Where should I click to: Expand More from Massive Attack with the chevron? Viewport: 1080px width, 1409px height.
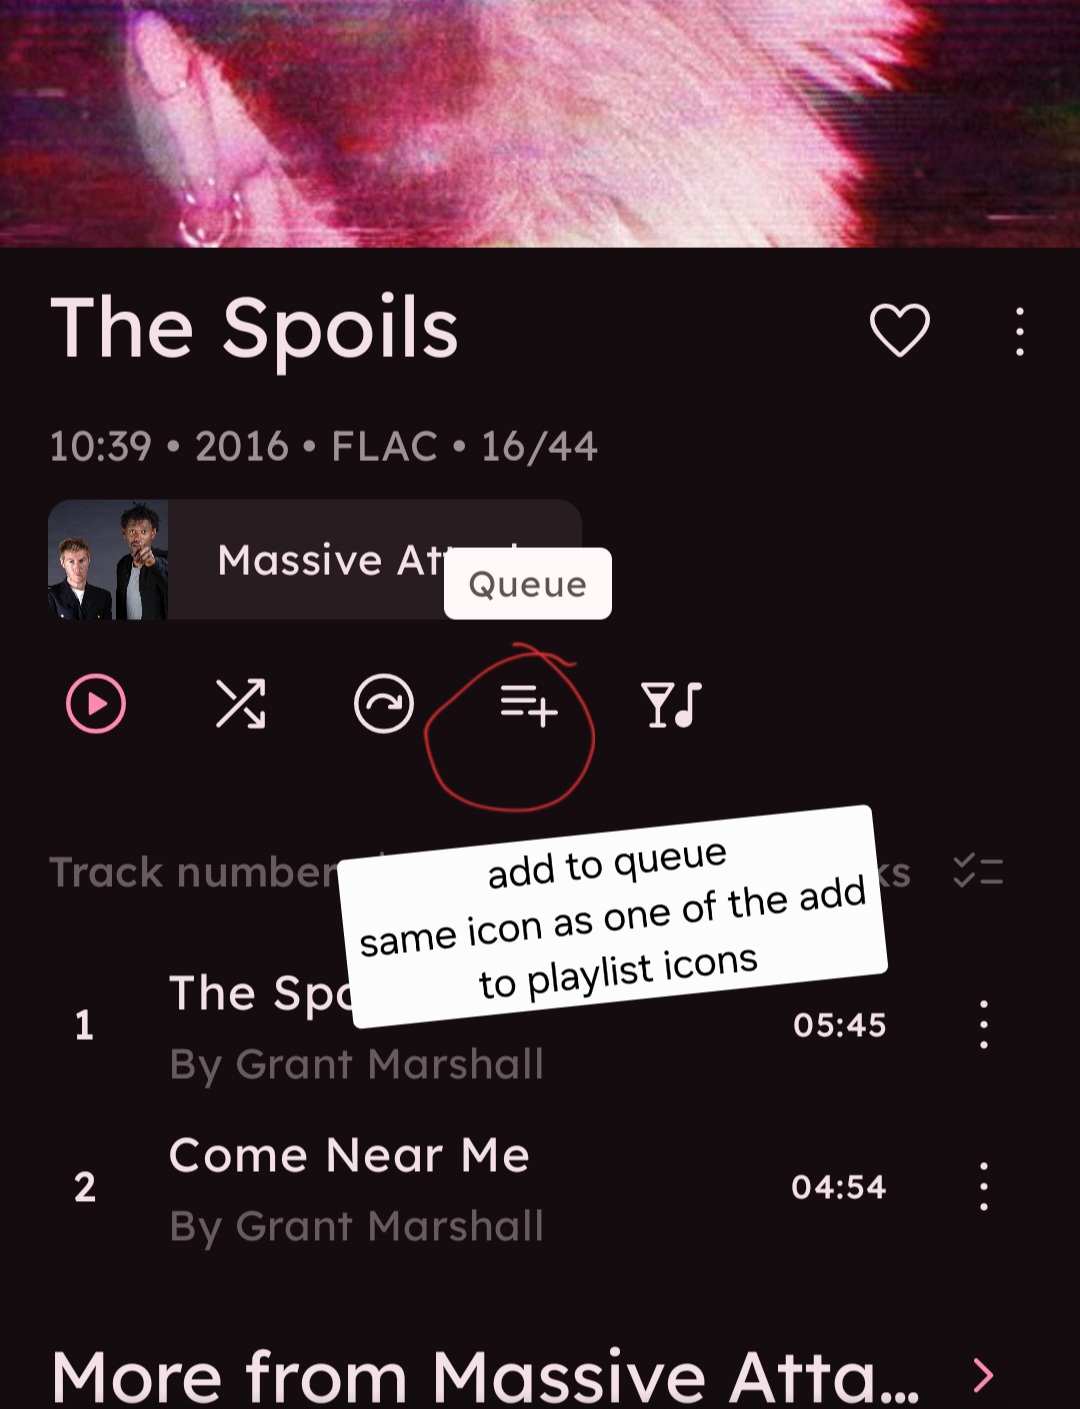(984, 1376)
